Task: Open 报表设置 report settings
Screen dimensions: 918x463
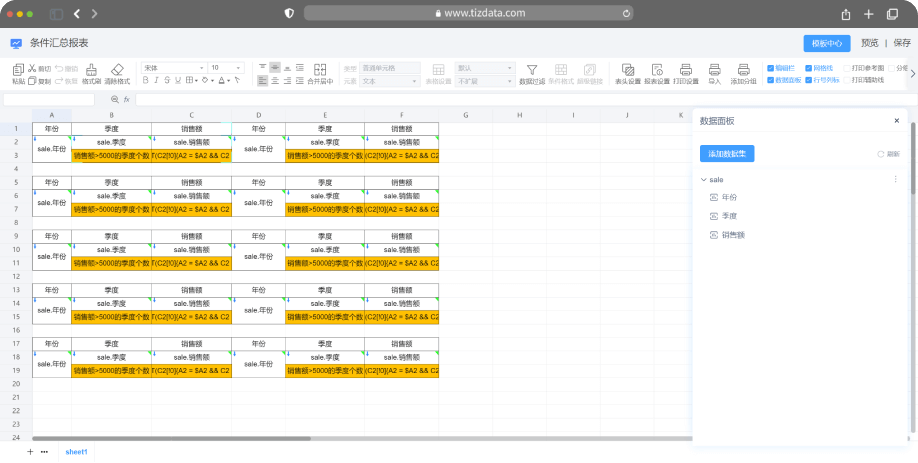Action: tap(656, 69)
